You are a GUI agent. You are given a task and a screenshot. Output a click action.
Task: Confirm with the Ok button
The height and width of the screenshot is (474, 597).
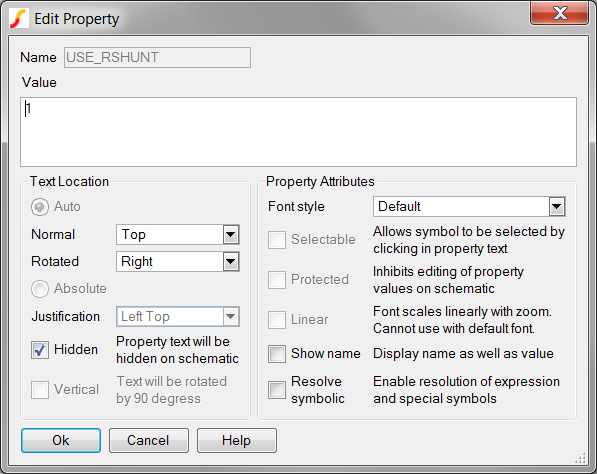pos(61,440)
